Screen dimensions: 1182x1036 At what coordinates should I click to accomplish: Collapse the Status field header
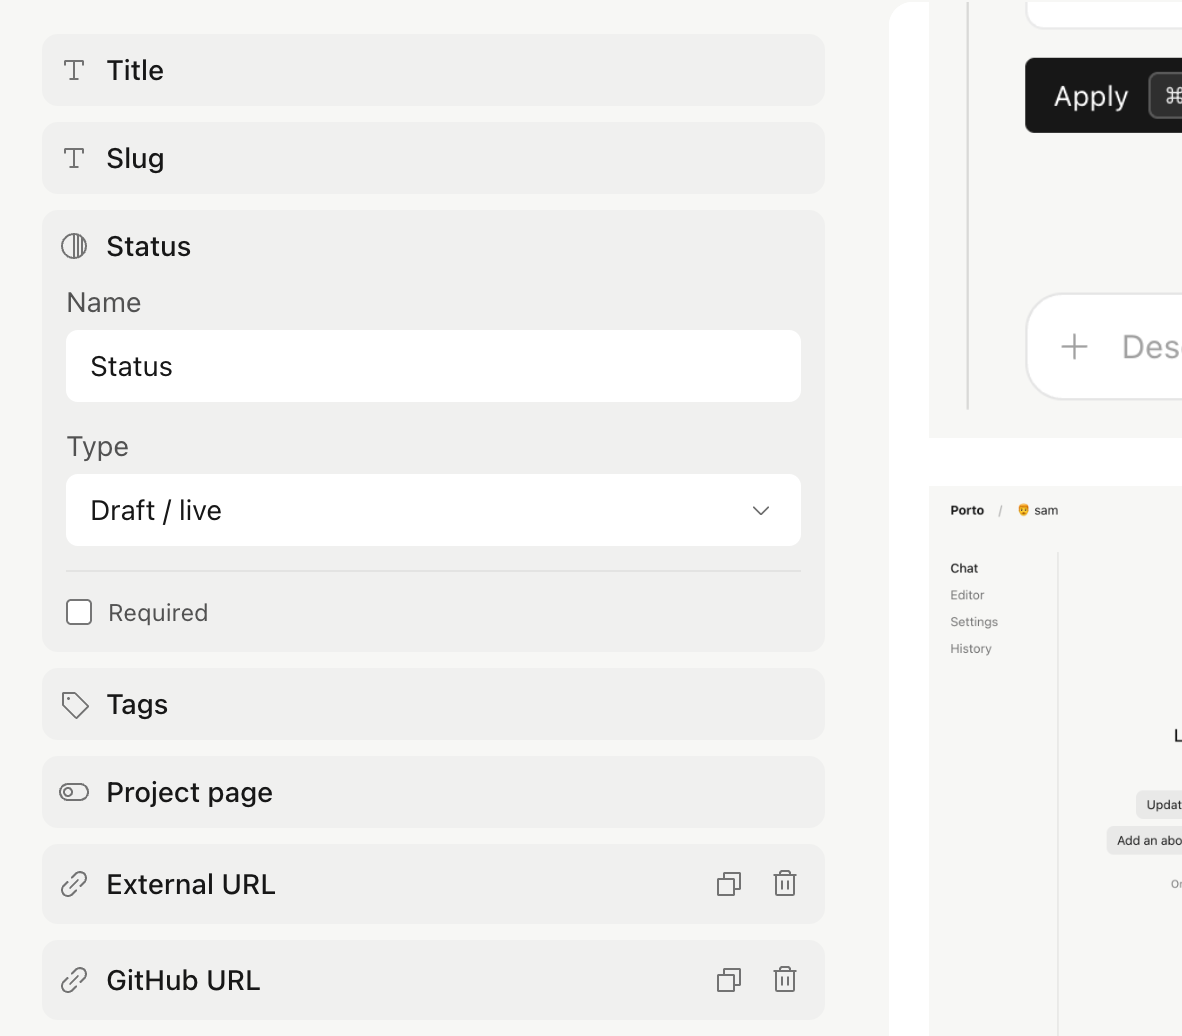[x=433, y=246]
